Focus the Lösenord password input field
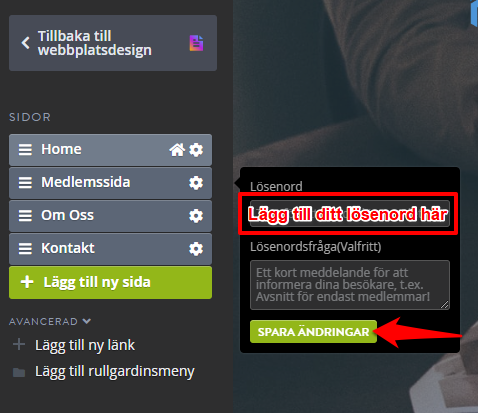The width and height of the screenshot is (478, 413). (x=350, y=214)
